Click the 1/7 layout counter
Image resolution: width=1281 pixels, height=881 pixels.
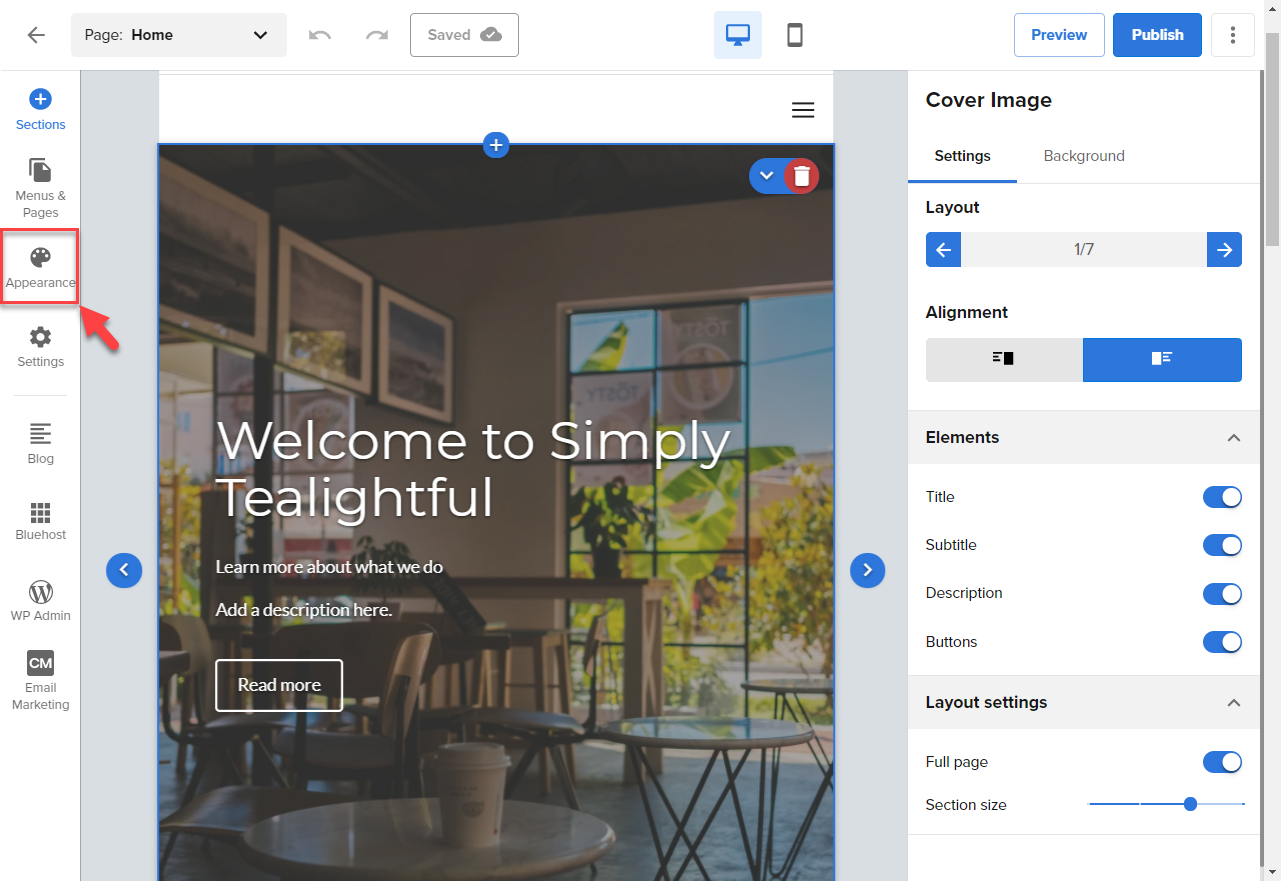[x=1084, y=249]
